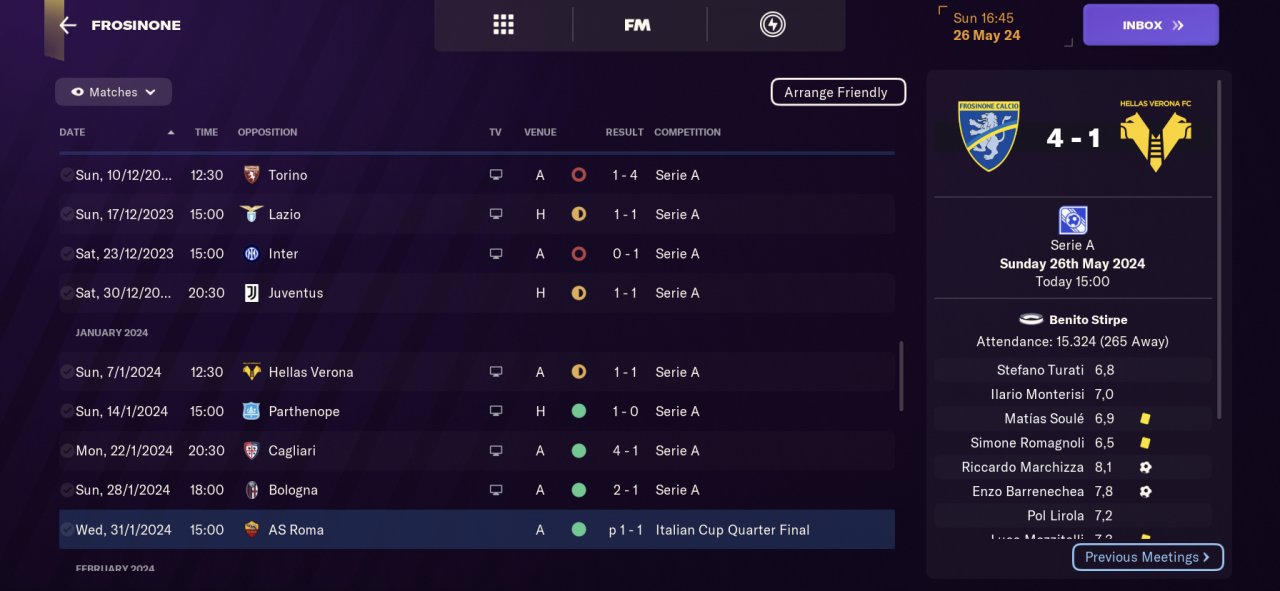1280x591 pixels.
Task: Toggle the checkmark beside the Cagliari fixture
Action: click(66, 451)
